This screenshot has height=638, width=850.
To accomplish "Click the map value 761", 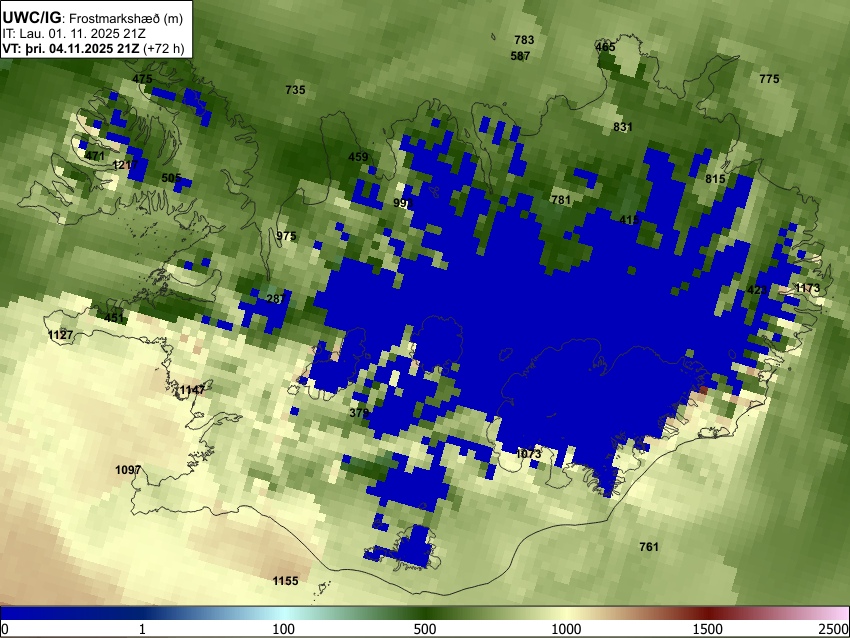I will pyautogui.click(x=649, y=547).
